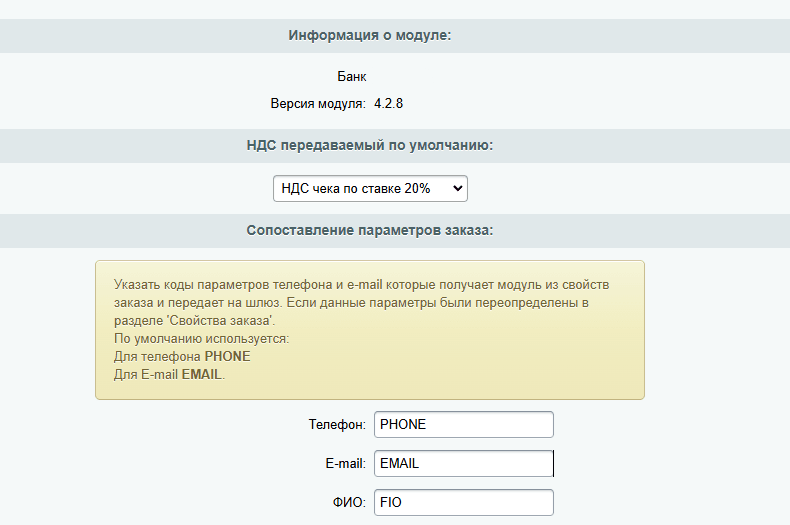
Task: Click the Банк module name text
Action: [353, 76]
